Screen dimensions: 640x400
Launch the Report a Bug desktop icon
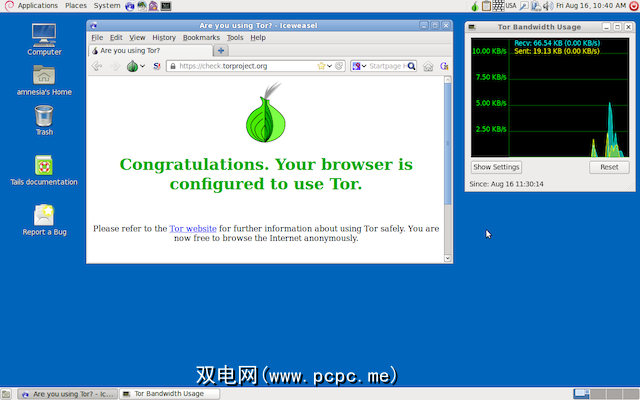coord(44,220)
